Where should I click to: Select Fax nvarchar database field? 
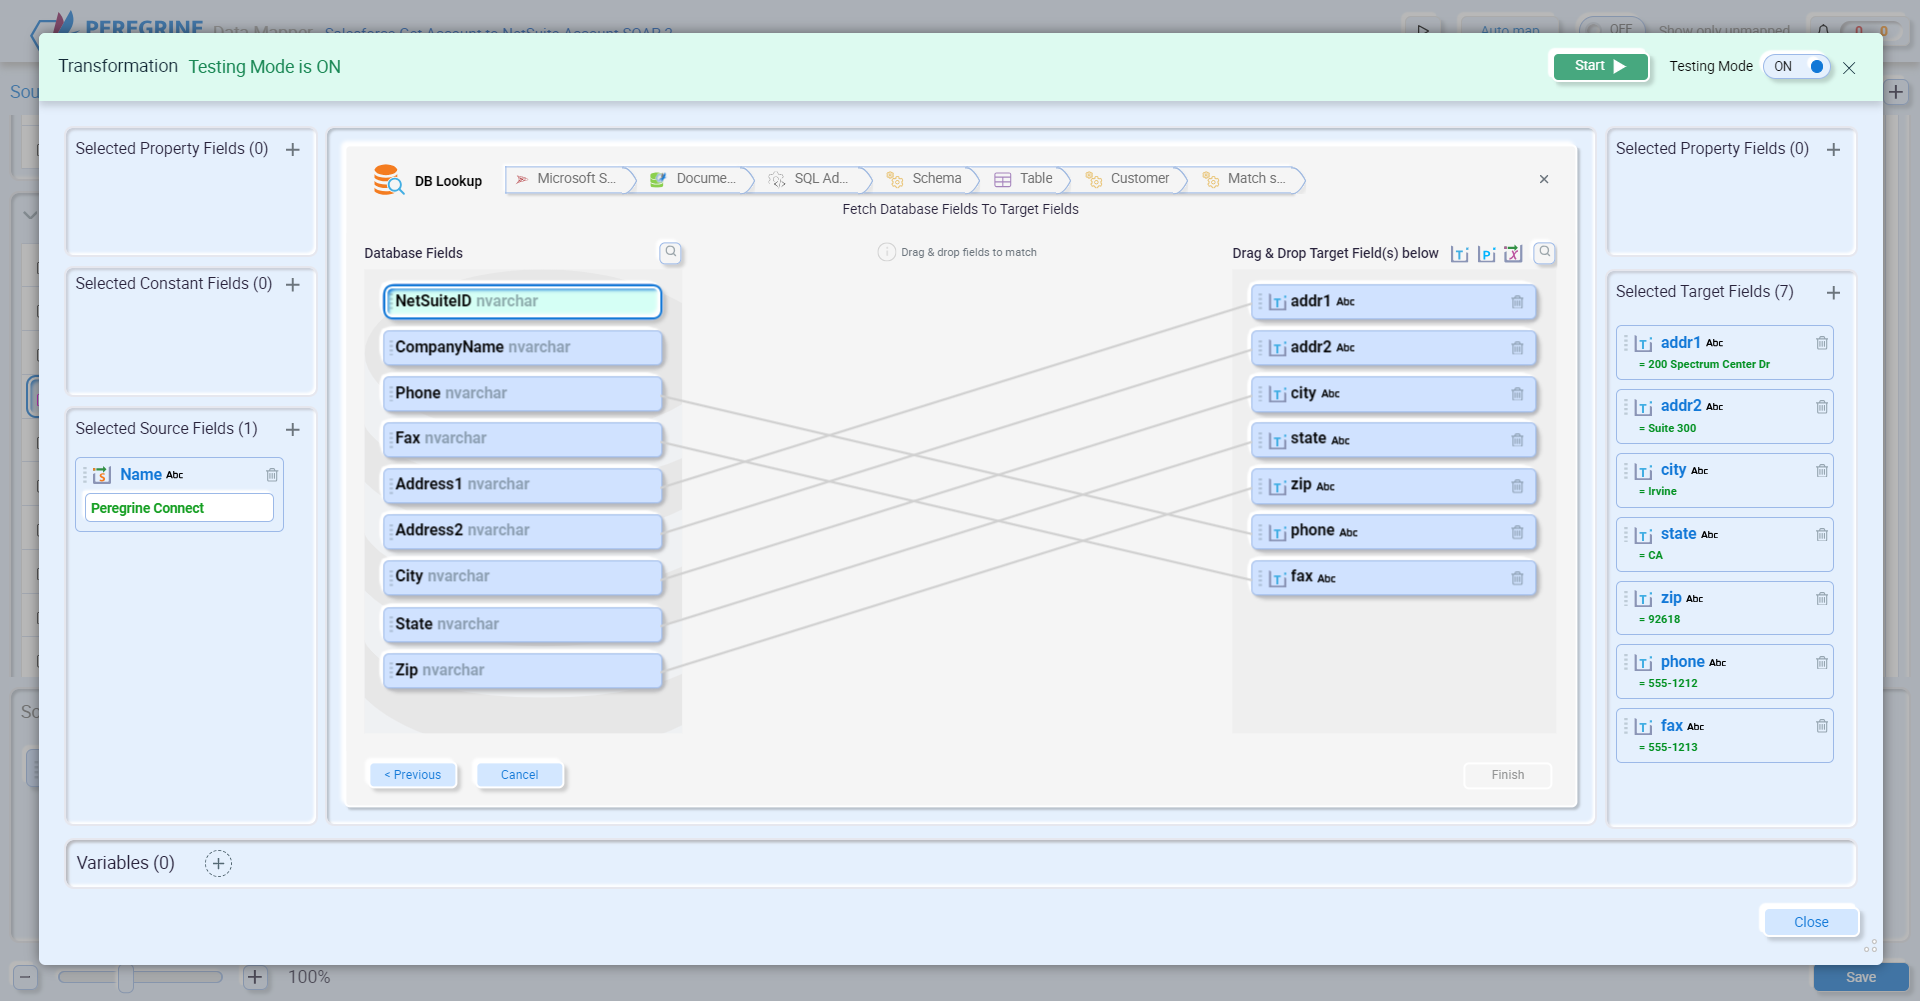tap(522, 438)
